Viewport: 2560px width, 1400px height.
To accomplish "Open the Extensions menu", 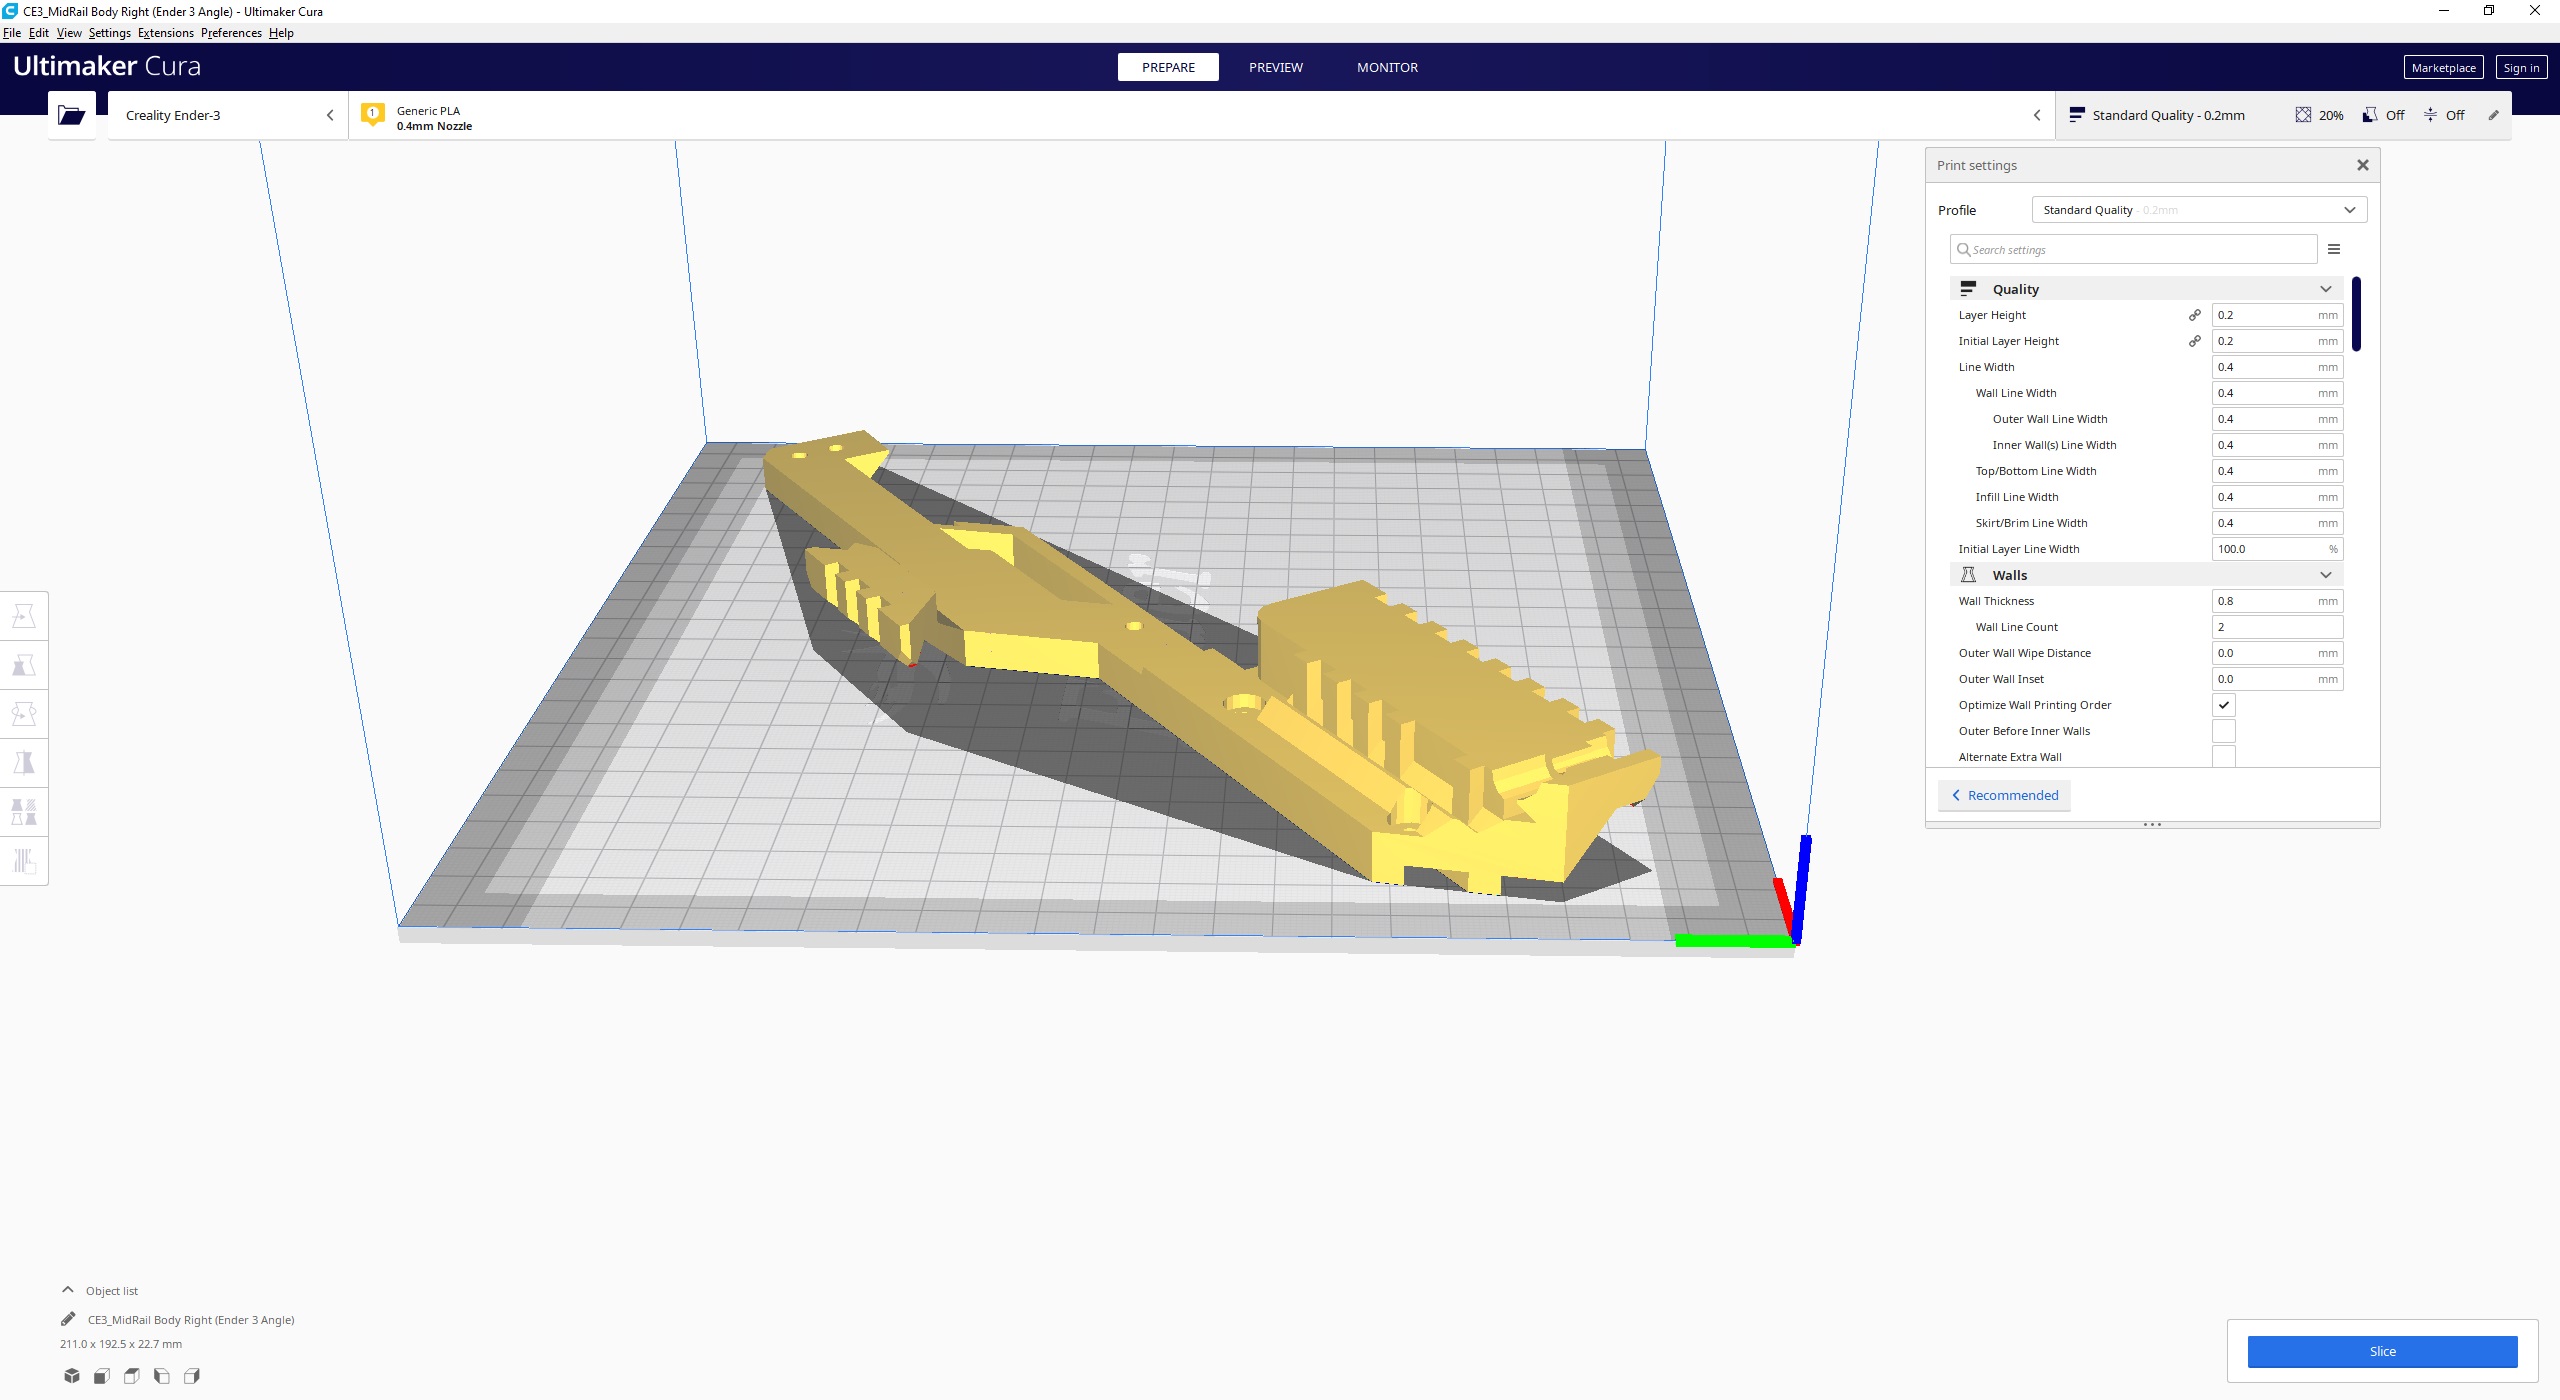I will 166,33.
